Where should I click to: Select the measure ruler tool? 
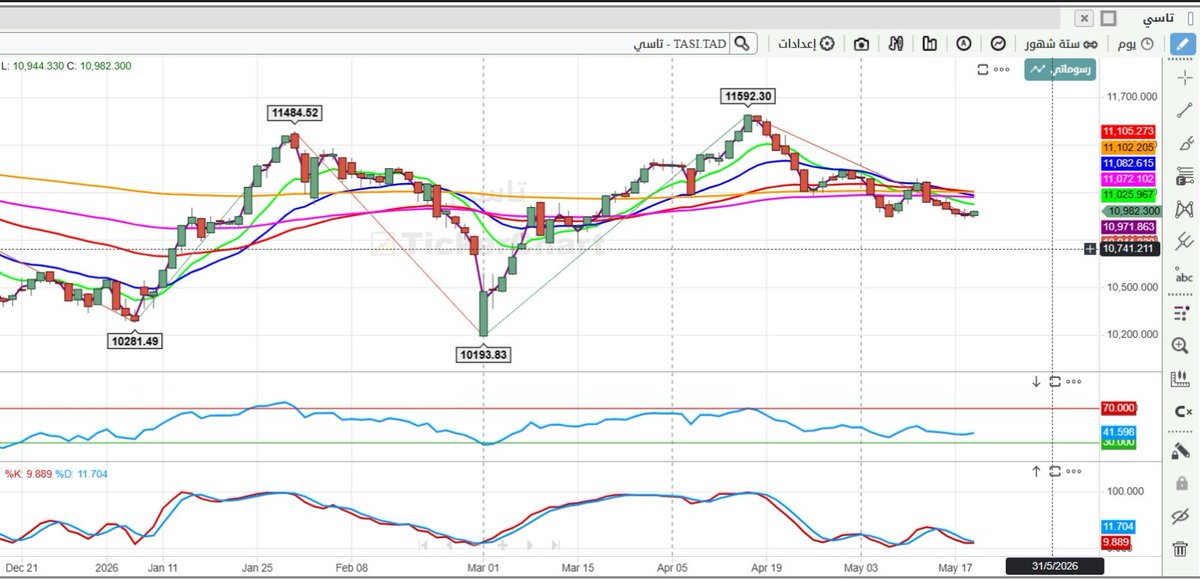click(1180, 379)
